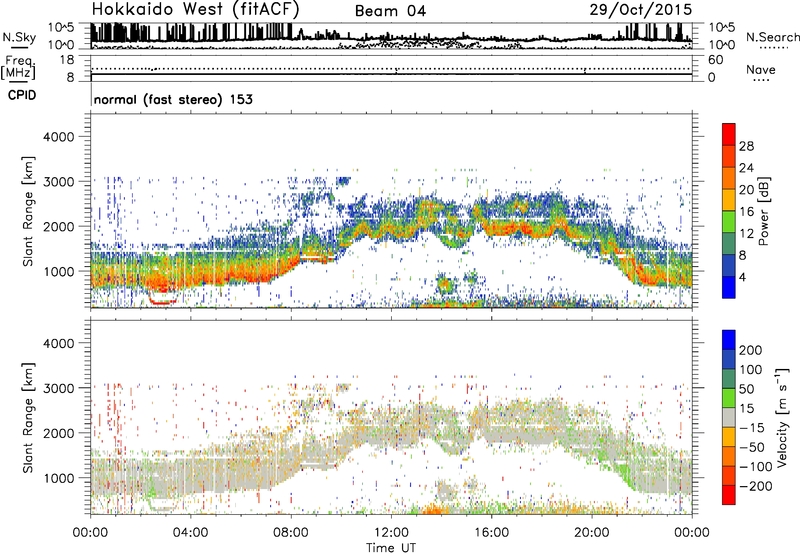Select the "20:00" time tick label

591,533
